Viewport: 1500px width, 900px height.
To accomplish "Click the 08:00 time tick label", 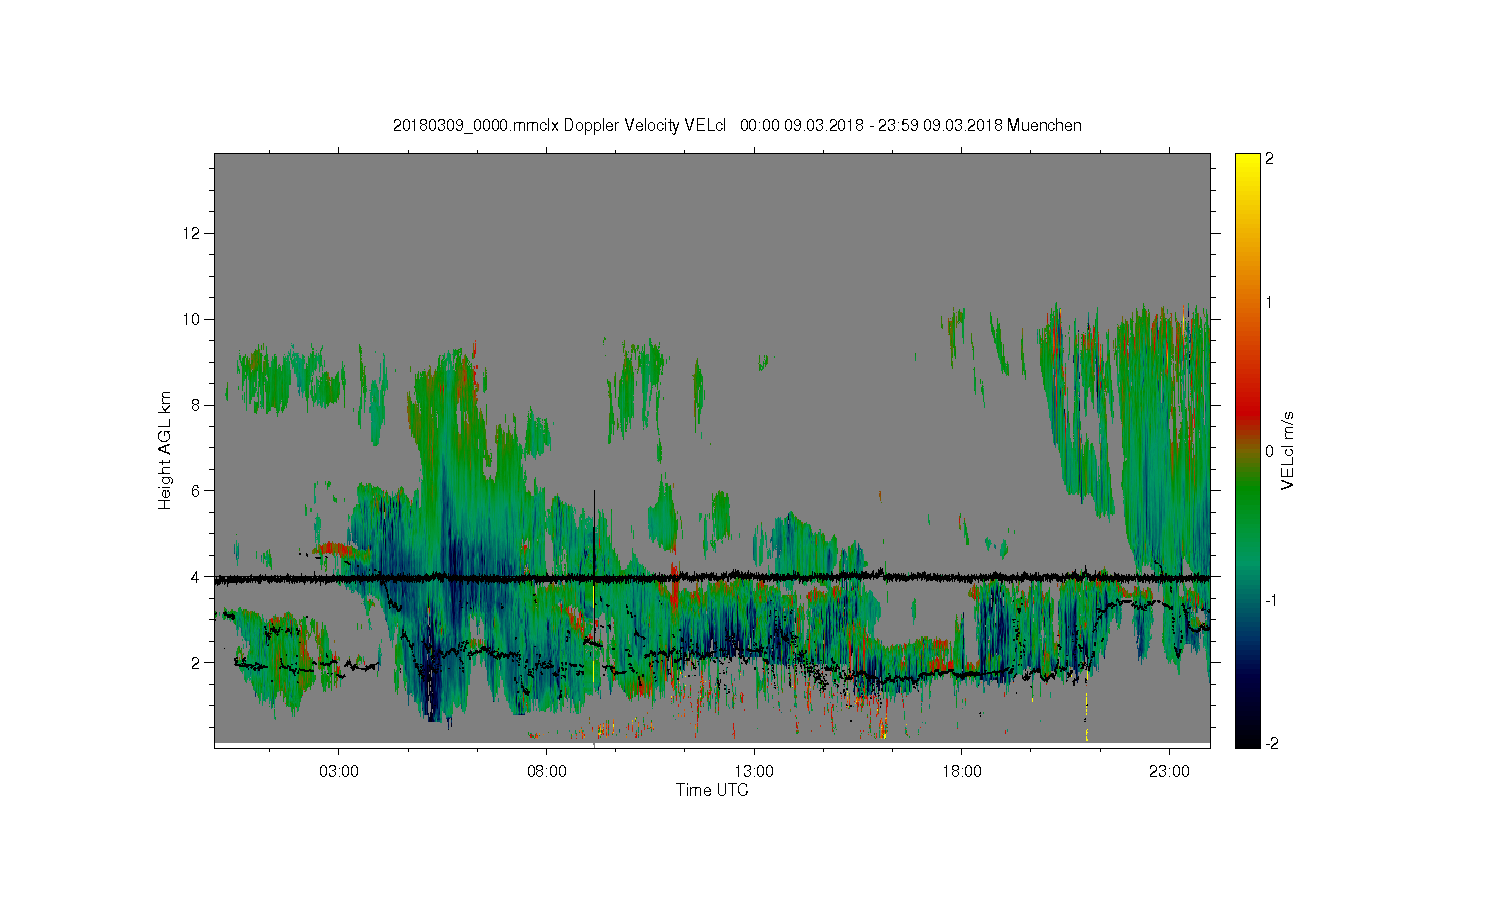I will 546,772.
